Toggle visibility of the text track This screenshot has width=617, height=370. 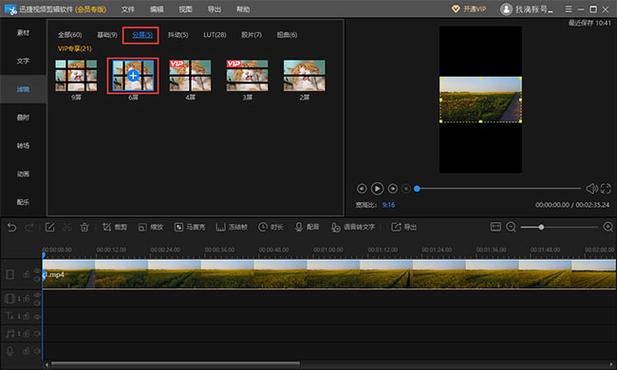pyautogui.click(x=37, y=316)
